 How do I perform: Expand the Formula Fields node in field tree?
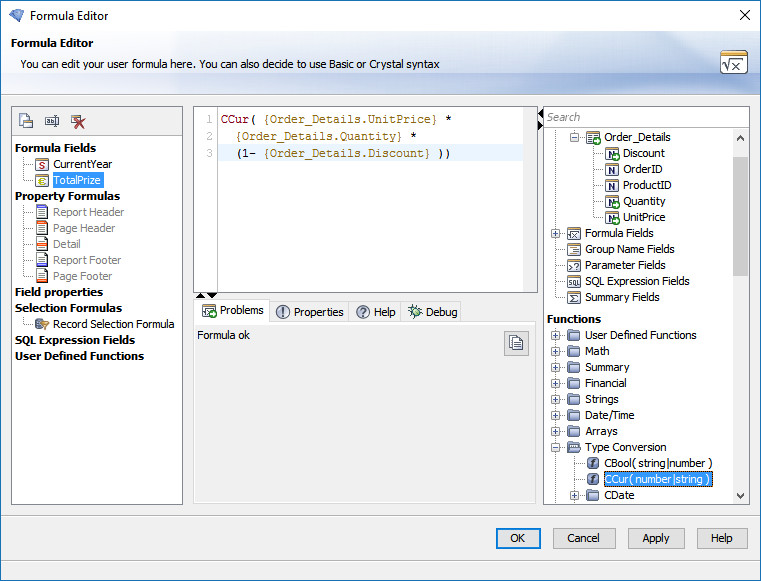[x=556, y=233]
